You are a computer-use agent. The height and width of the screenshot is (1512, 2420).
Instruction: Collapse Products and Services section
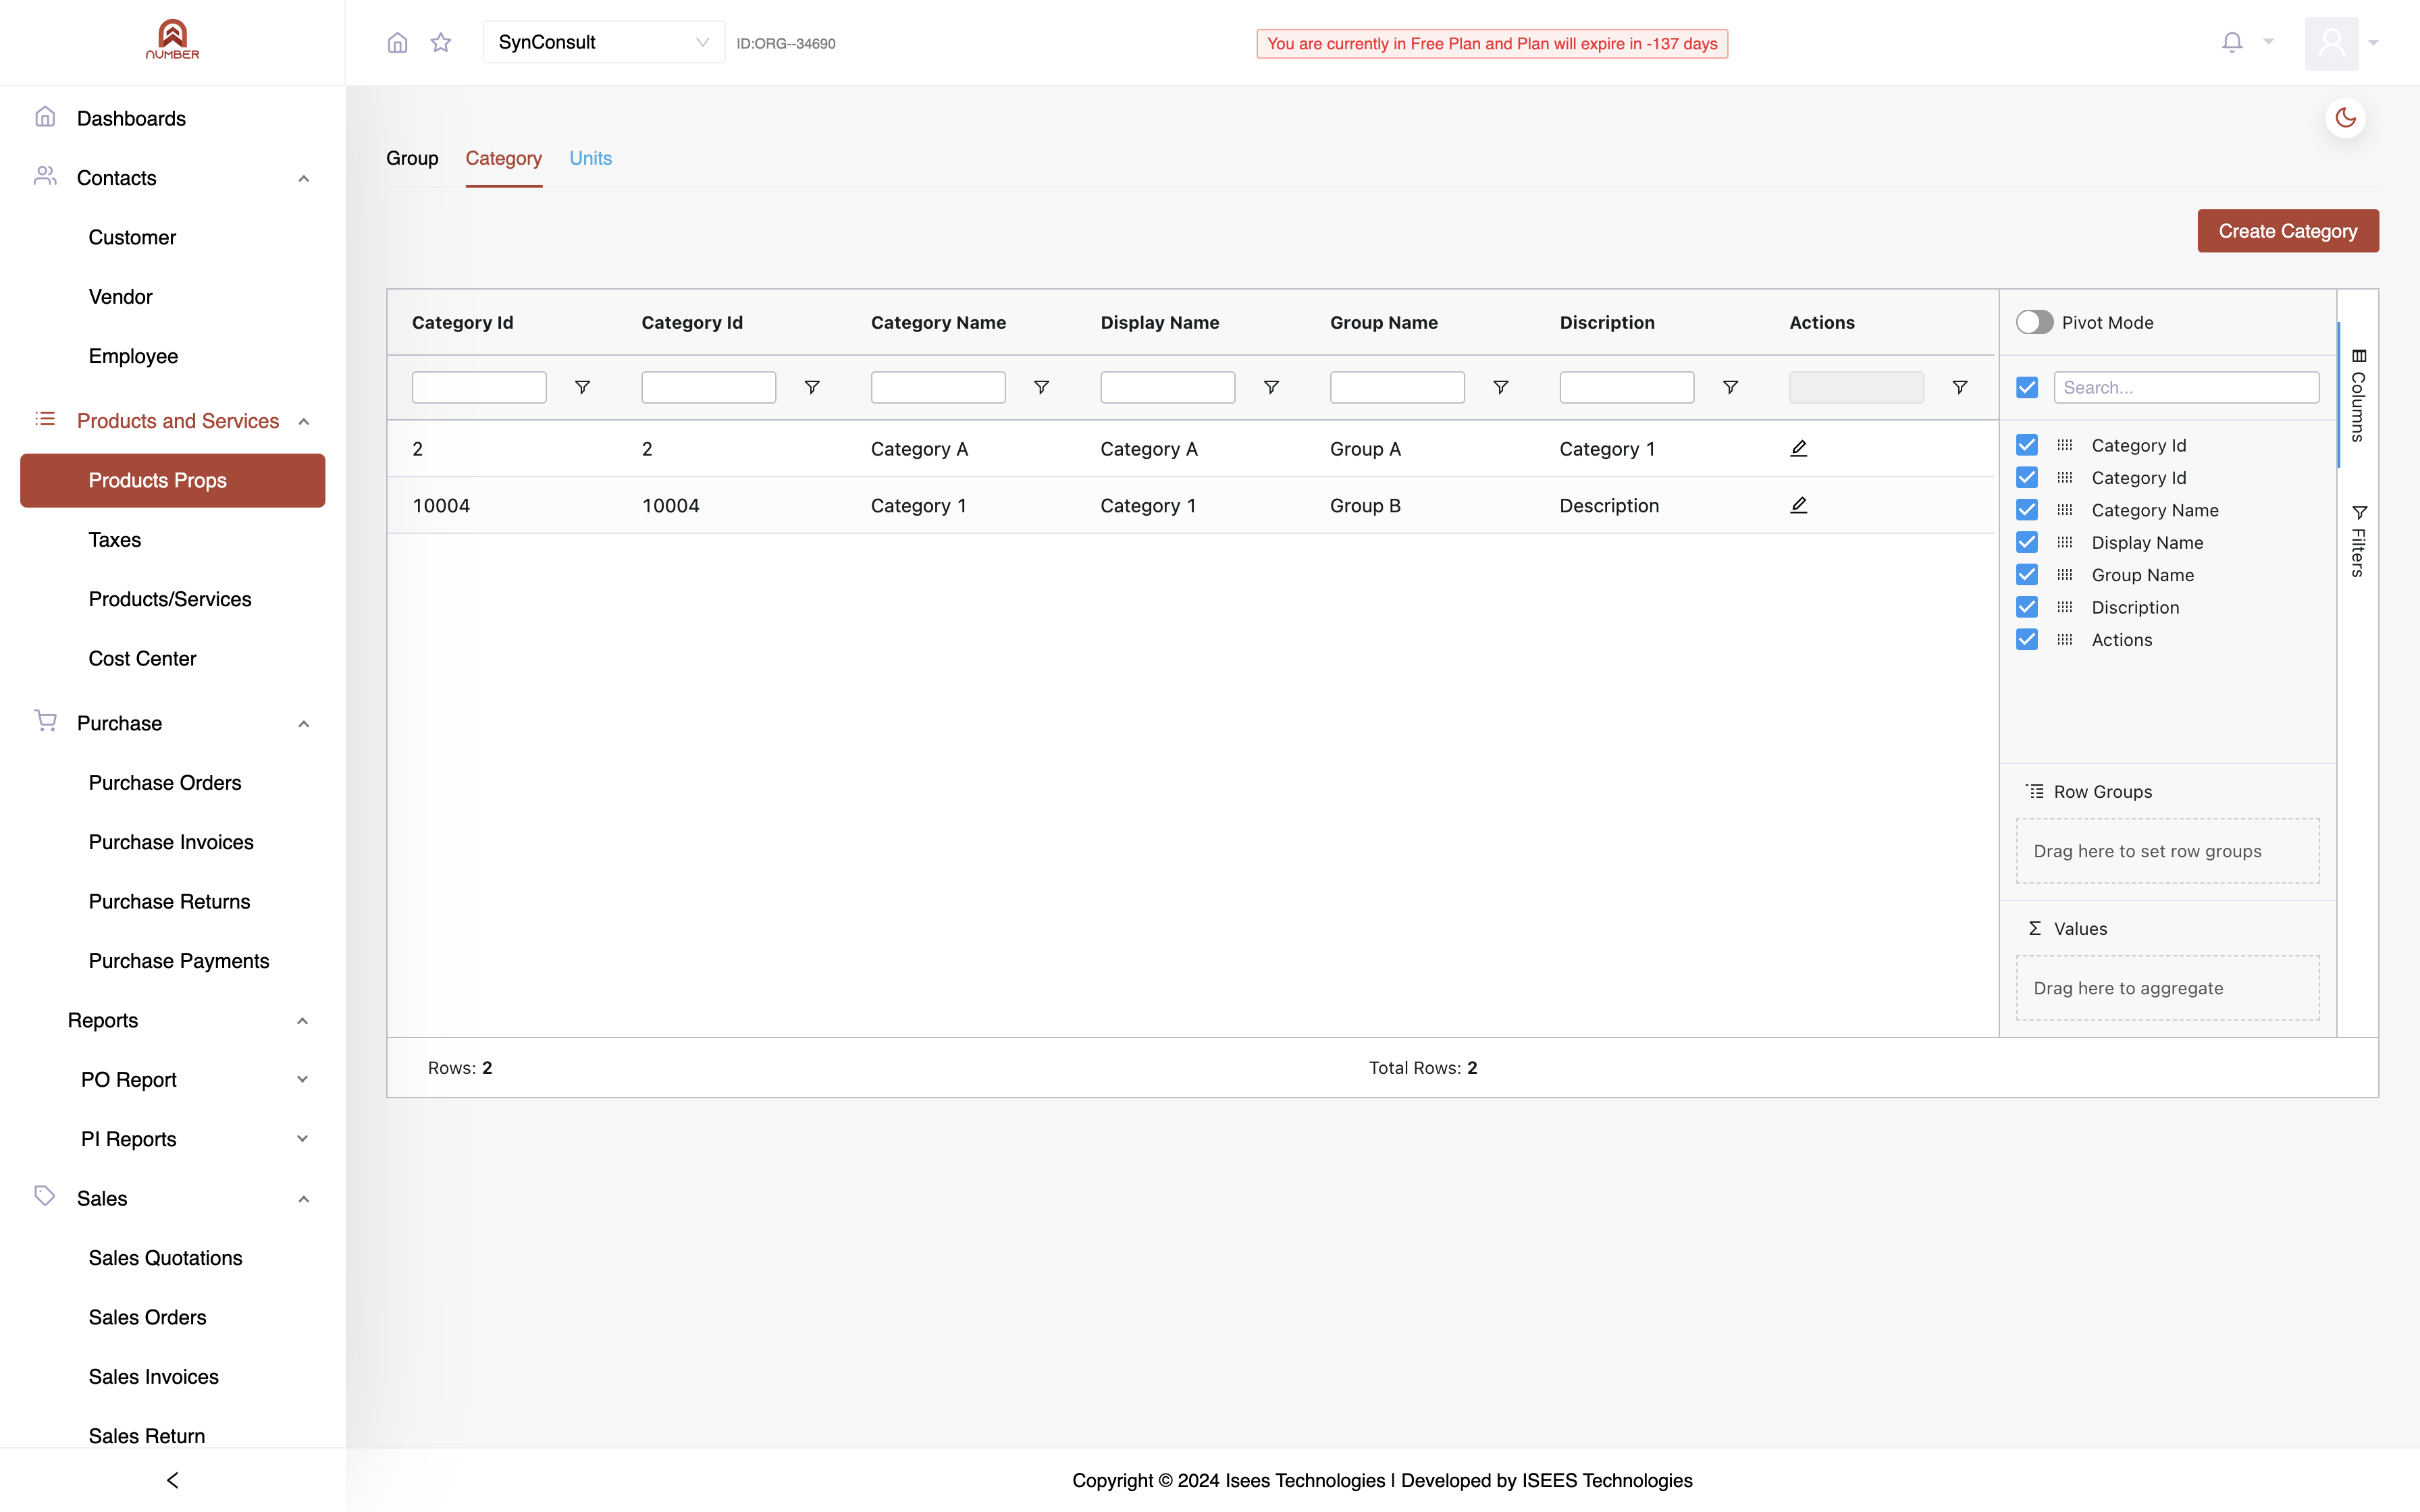point(303,421)
